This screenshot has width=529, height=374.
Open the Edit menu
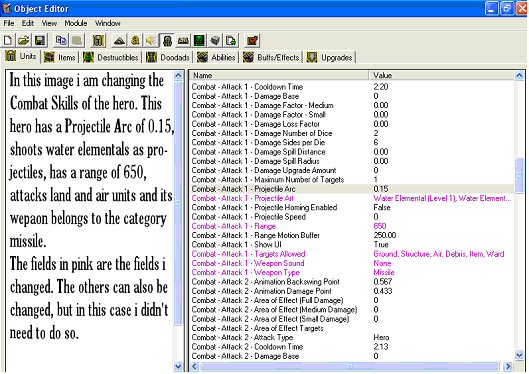(28, 23)
